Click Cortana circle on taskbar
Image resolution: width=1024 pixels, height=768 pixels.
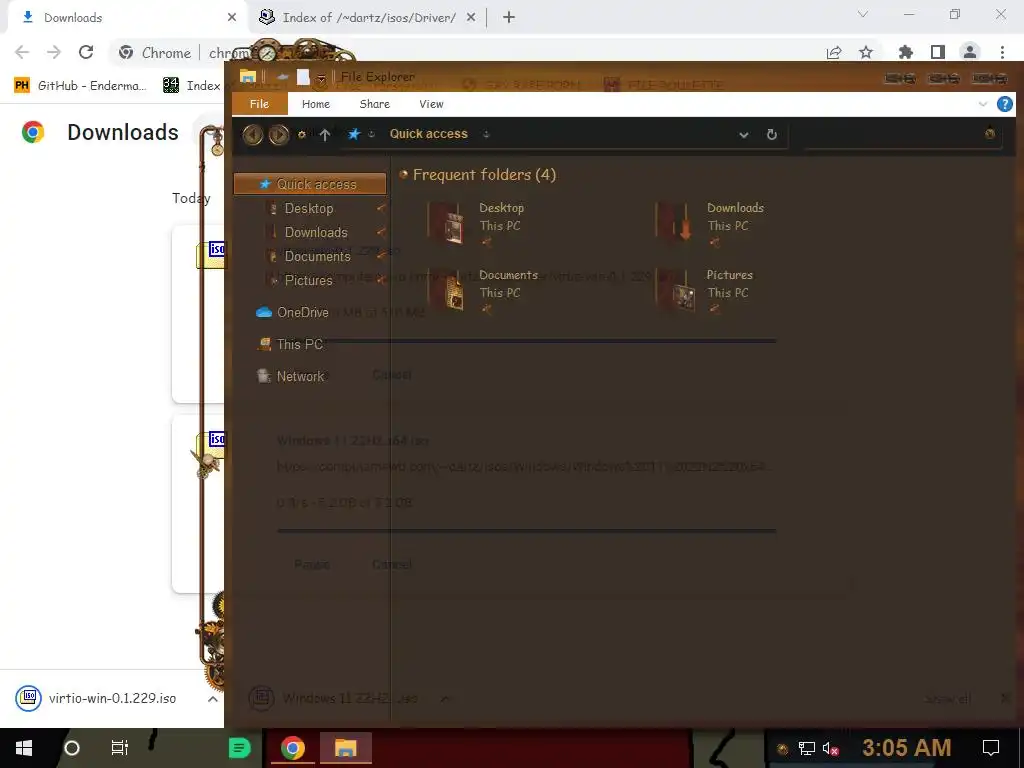tap(72, 748)
